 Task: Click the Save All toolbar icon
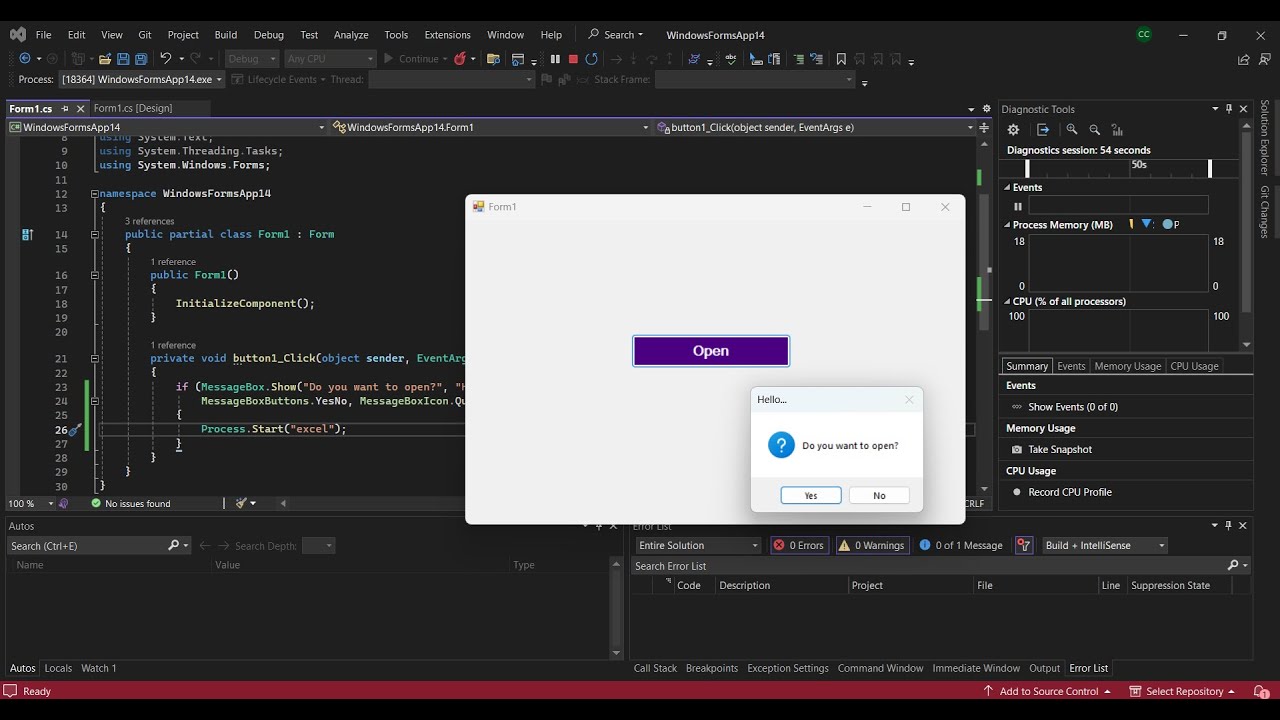(141, 59)
